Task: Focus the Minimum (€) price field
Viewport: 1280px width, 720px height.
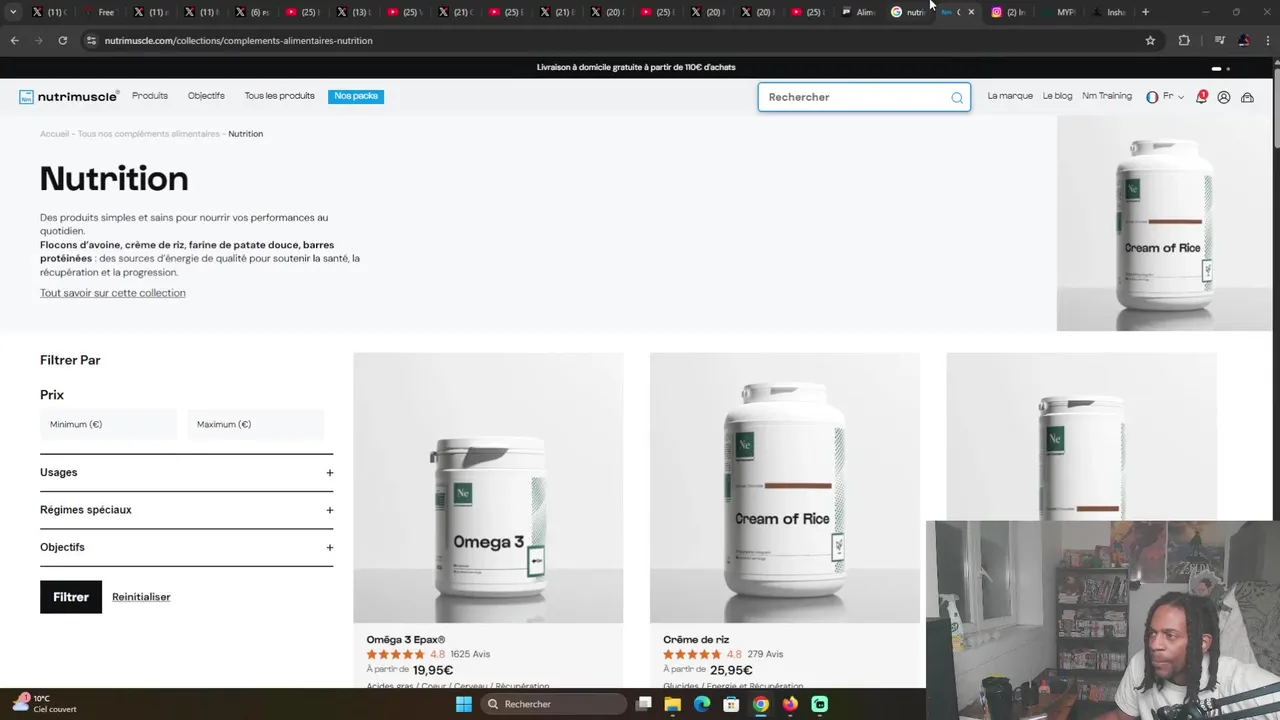Action: pos(108,425)
